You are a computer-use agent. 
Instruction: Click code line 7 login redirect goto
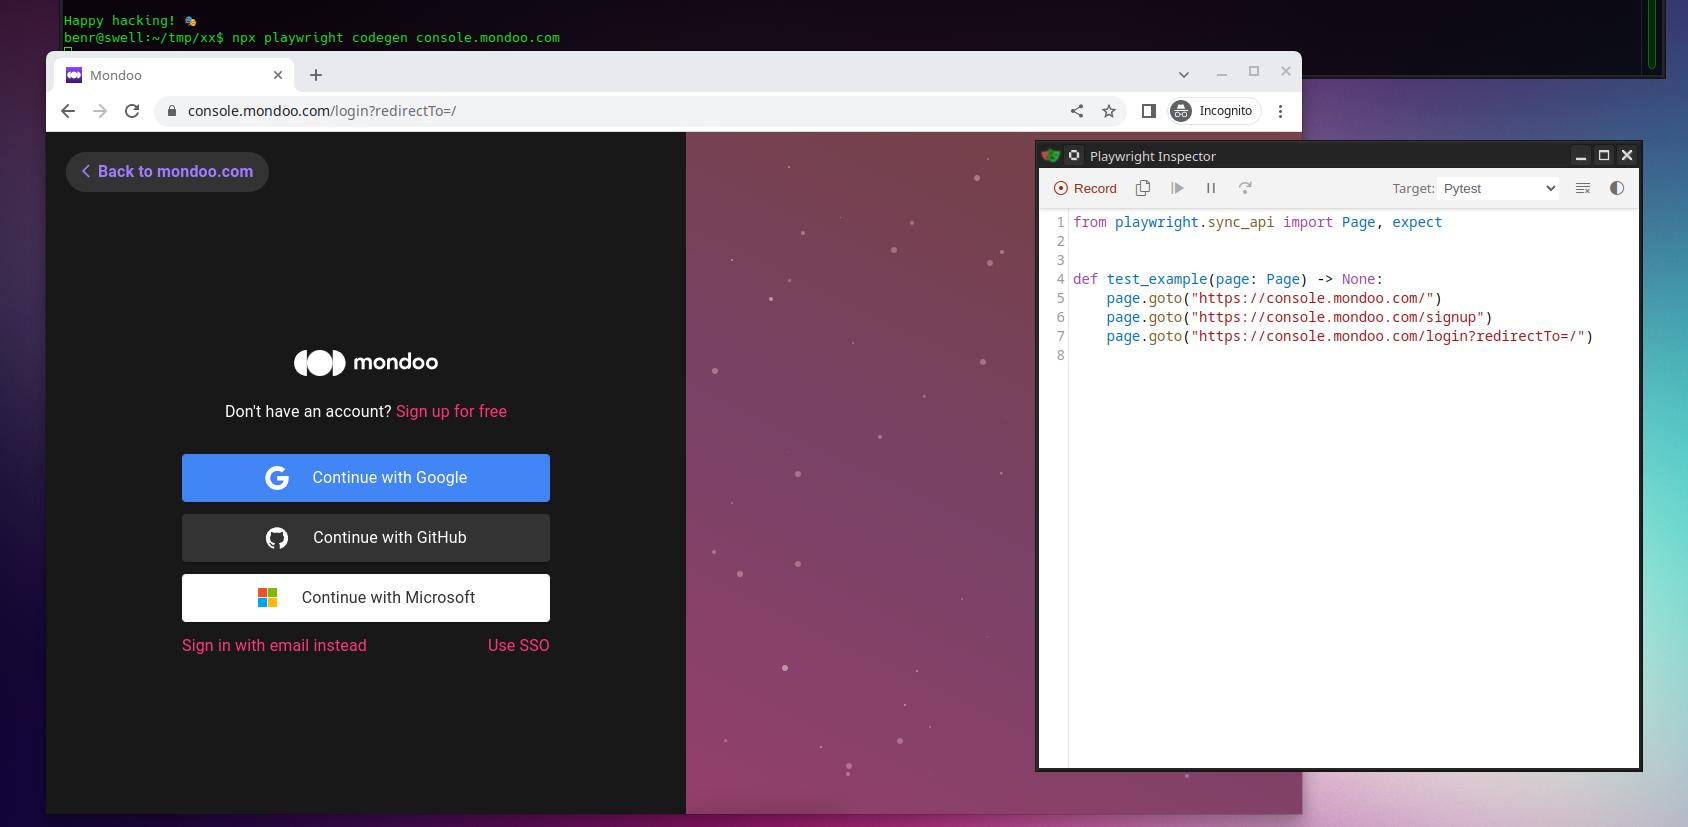click(1349, 336)
